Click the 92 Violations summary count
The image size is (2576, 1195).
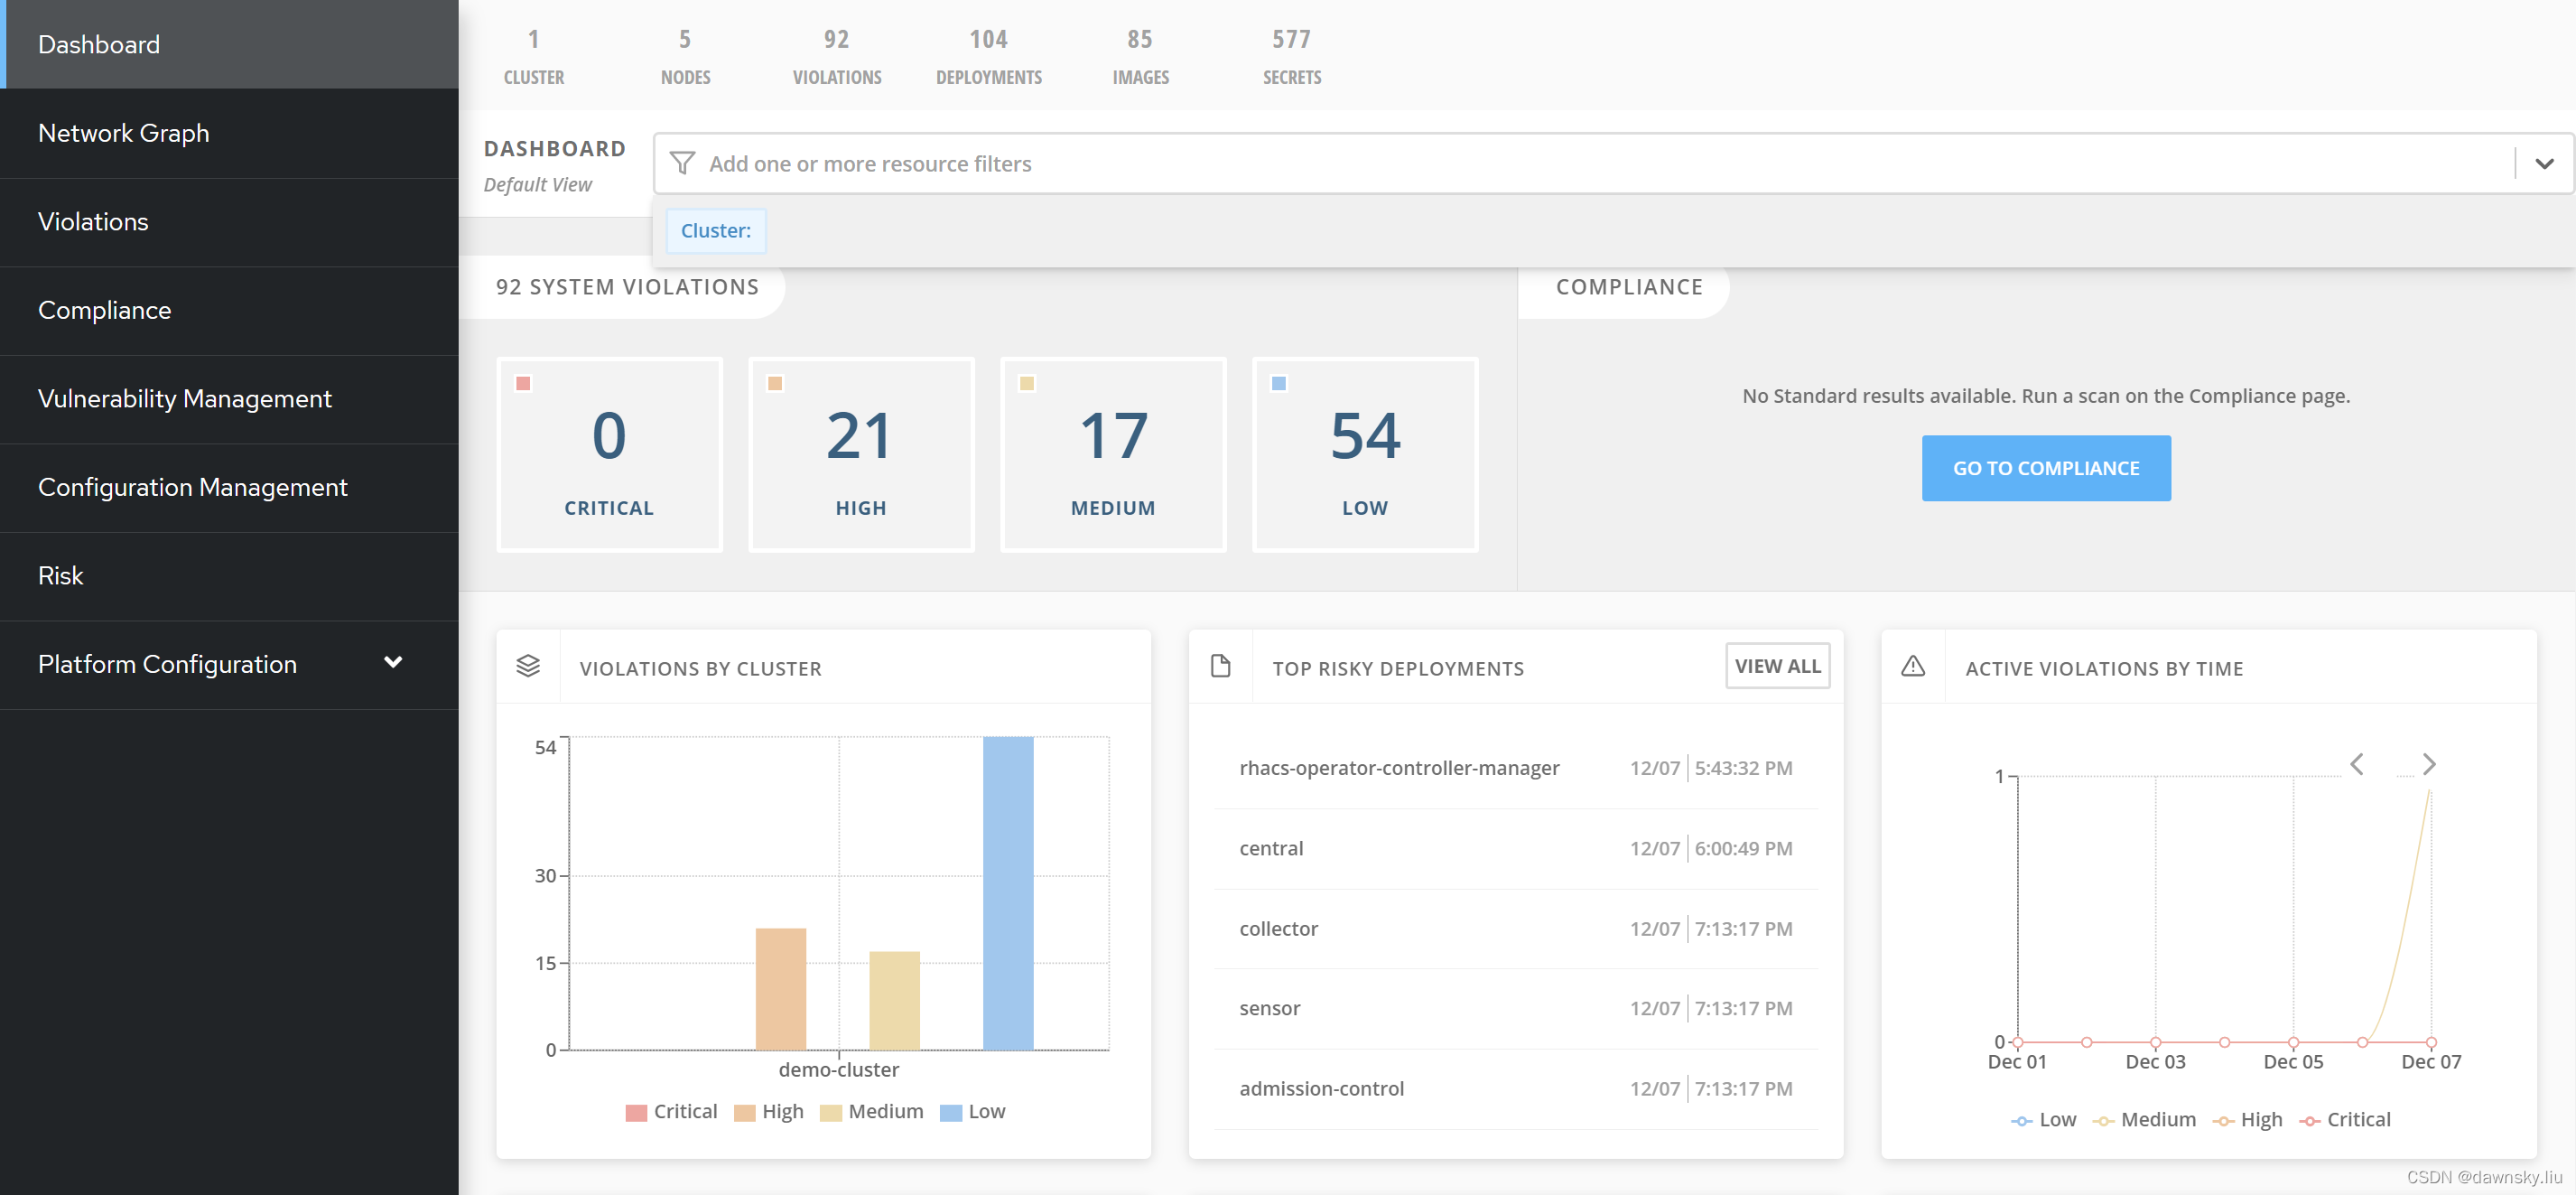pyautogui.click(x=837, y=55)
